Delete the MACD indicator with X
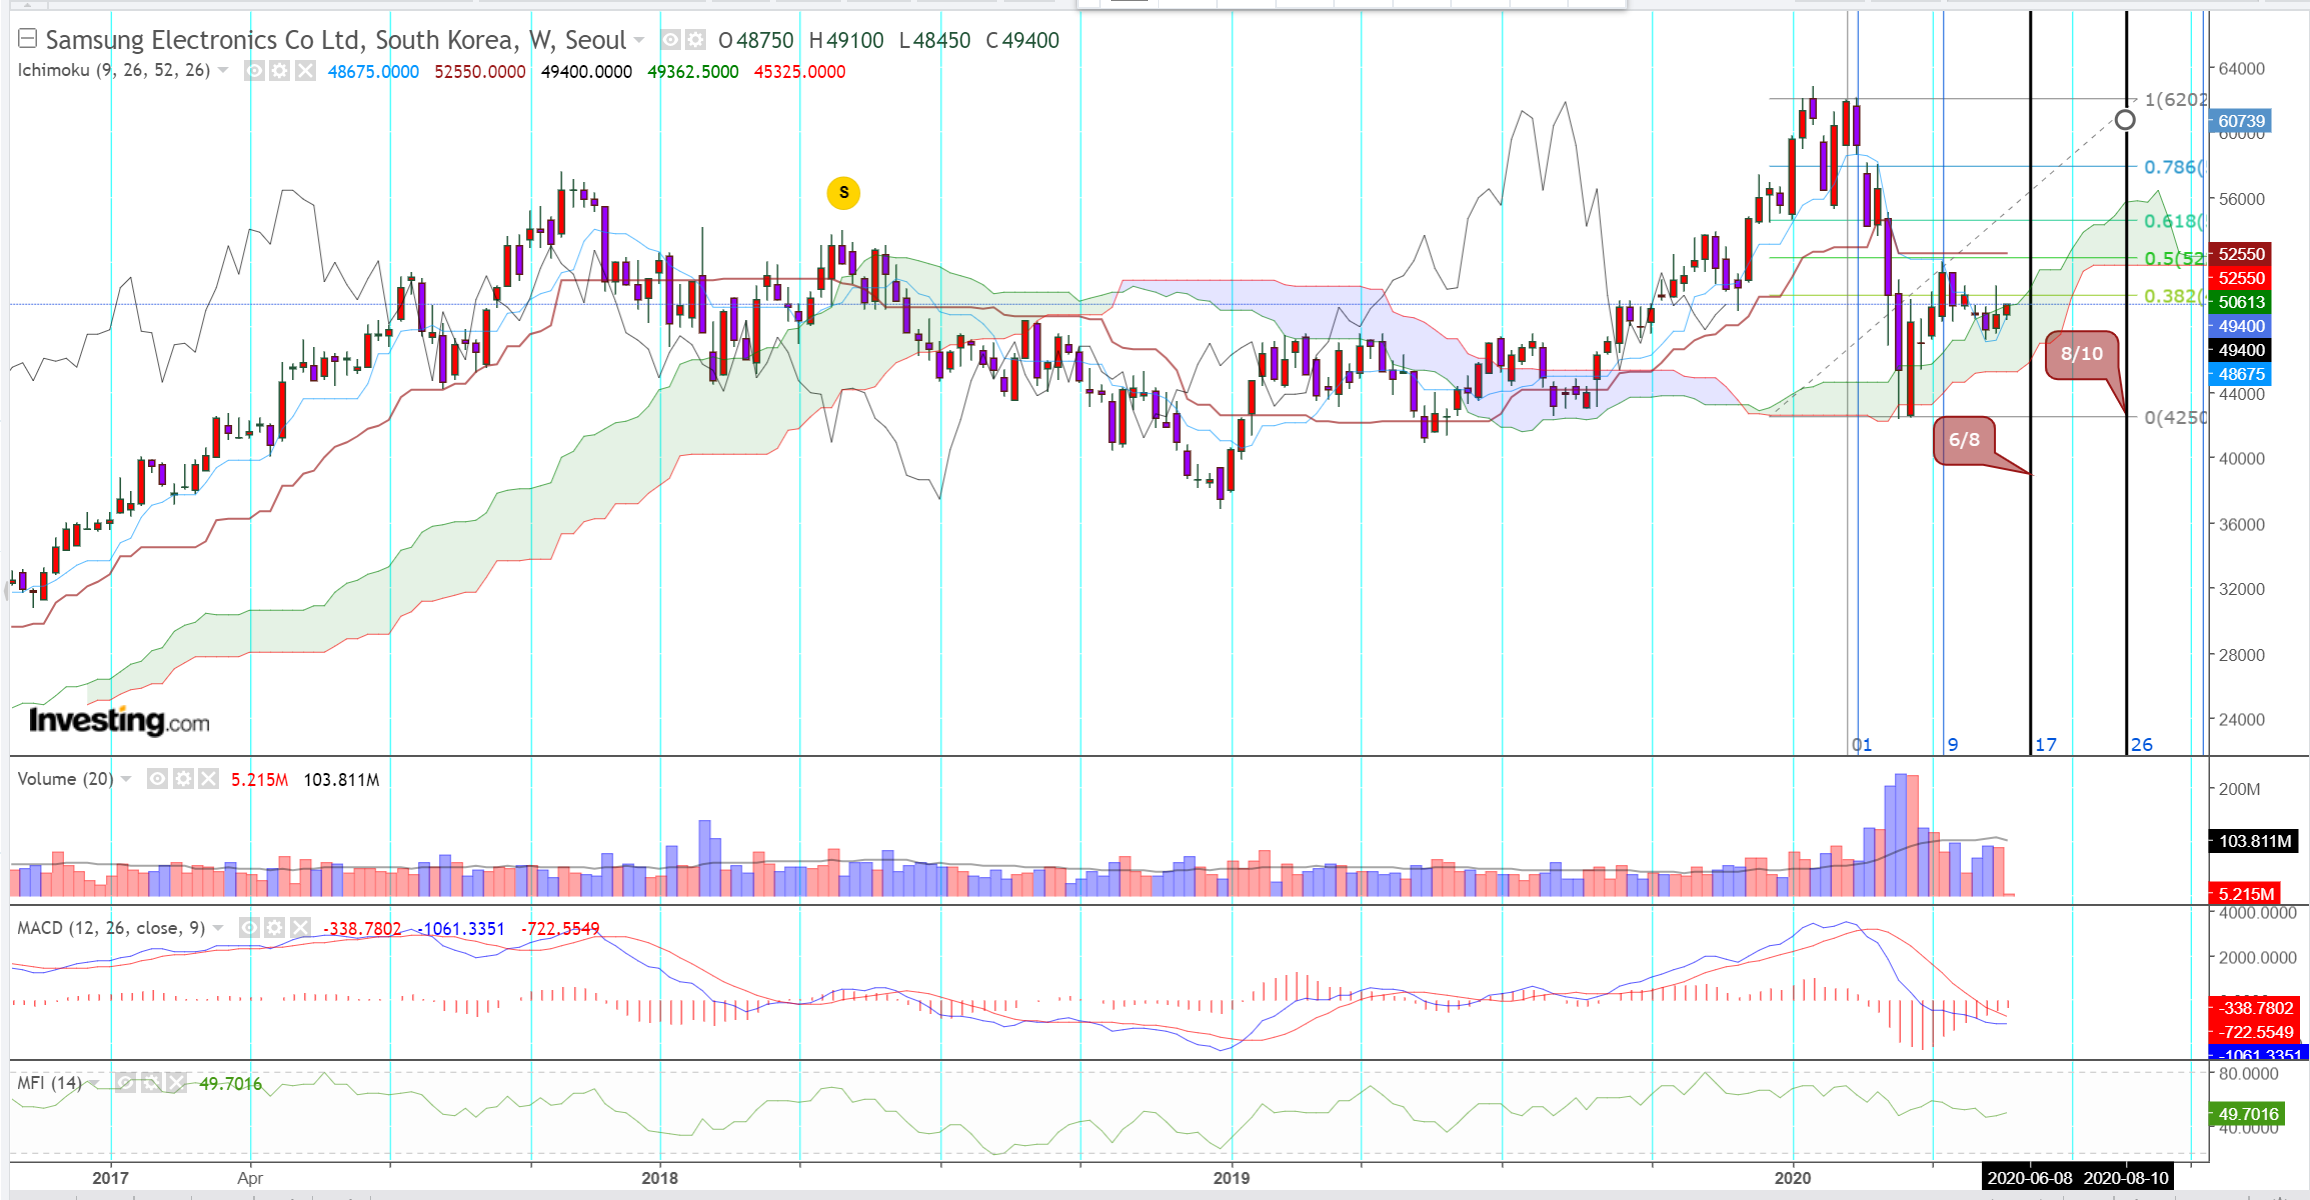This screenshot has height=1200, width=2310. (300, 928)
